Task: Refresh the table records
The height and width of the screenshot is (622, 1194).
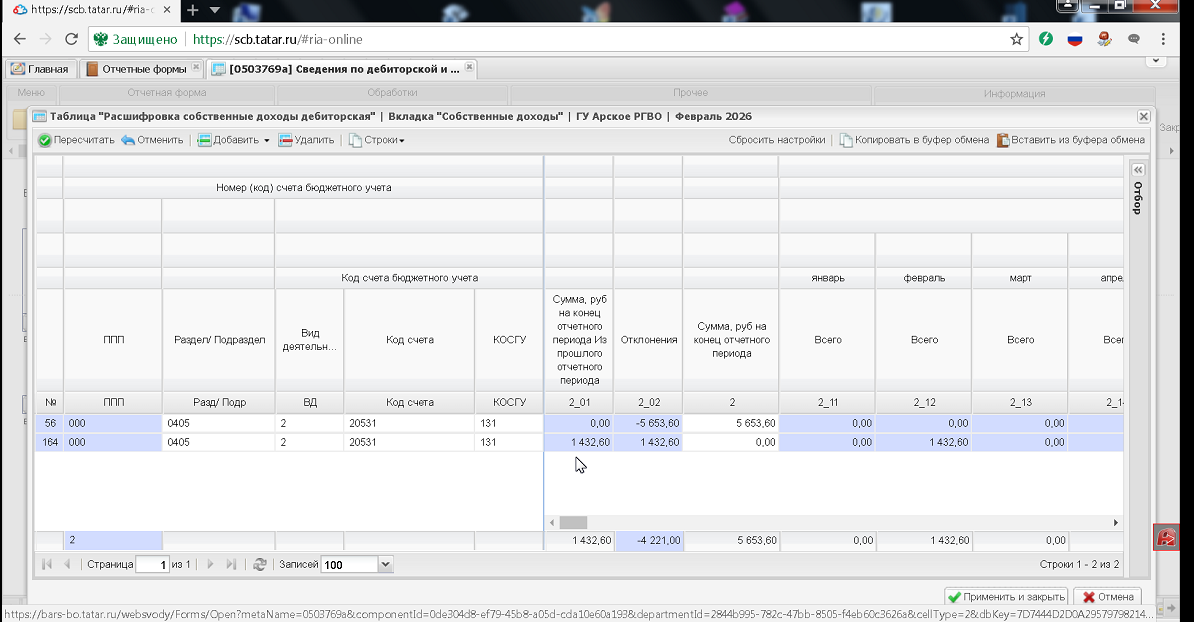Action: pos(260,564)
